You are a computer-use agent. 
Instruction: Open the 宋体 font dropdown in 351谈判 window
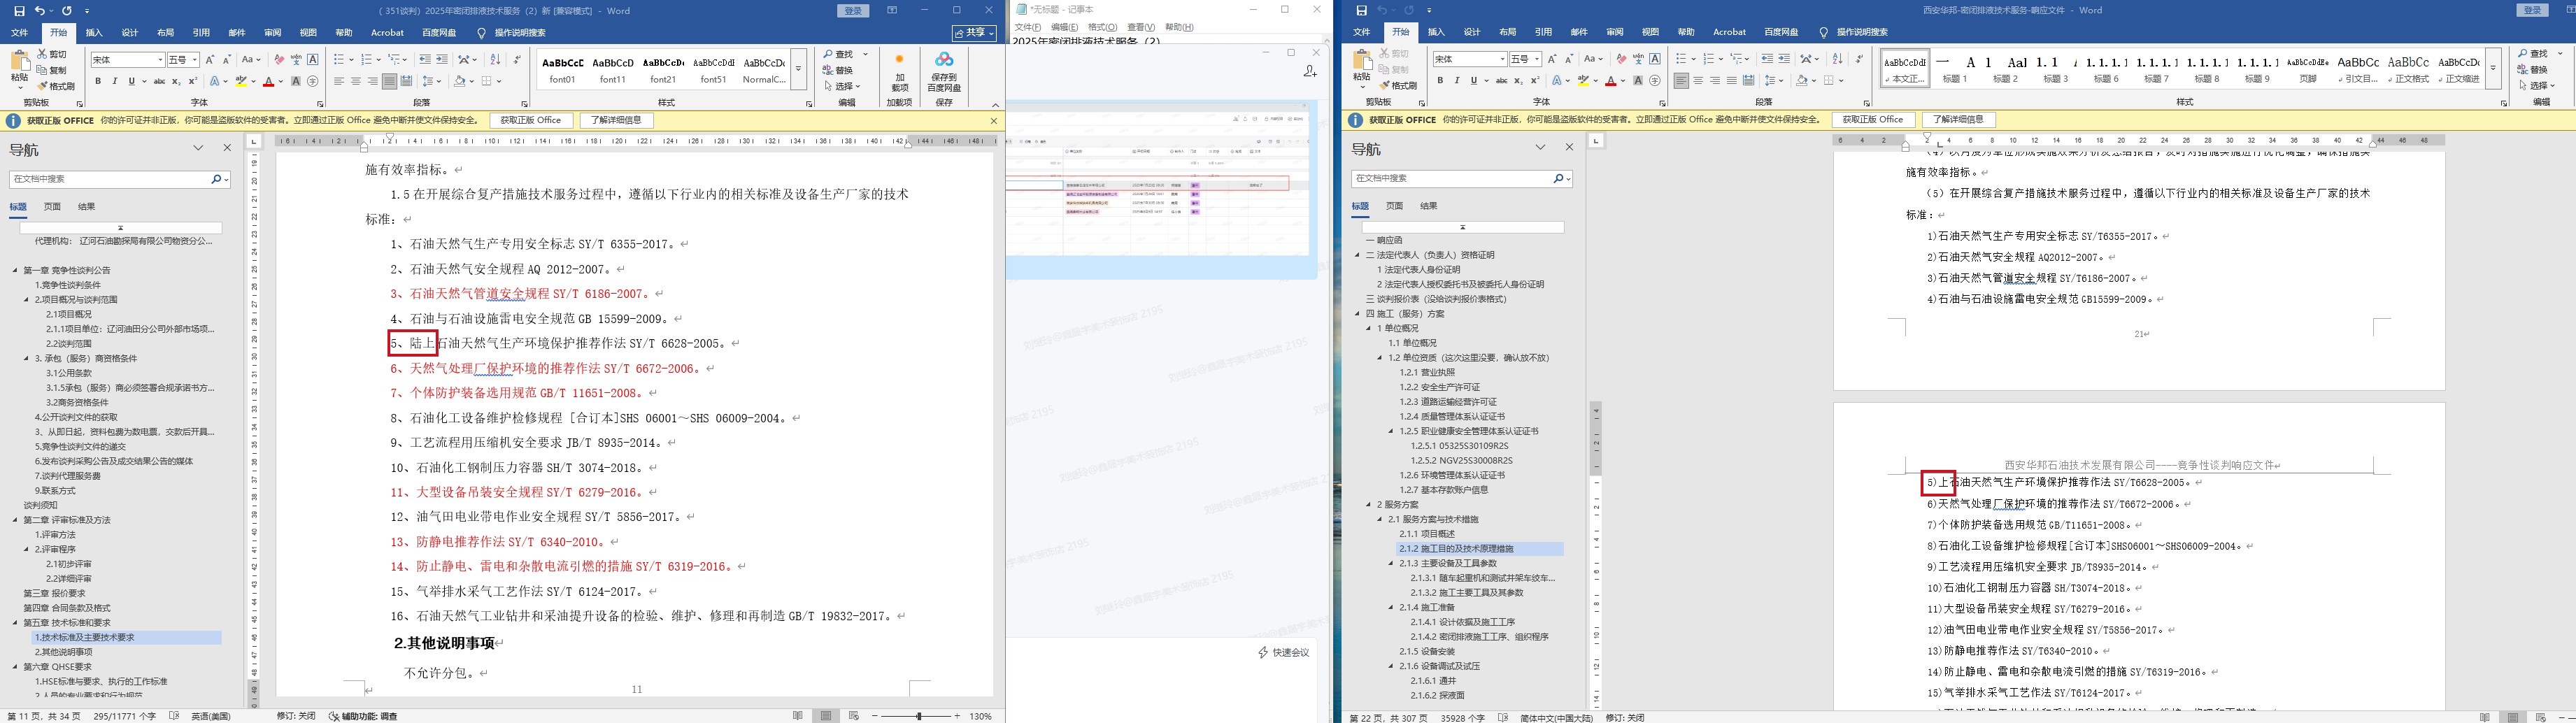[x=160, y=60]
